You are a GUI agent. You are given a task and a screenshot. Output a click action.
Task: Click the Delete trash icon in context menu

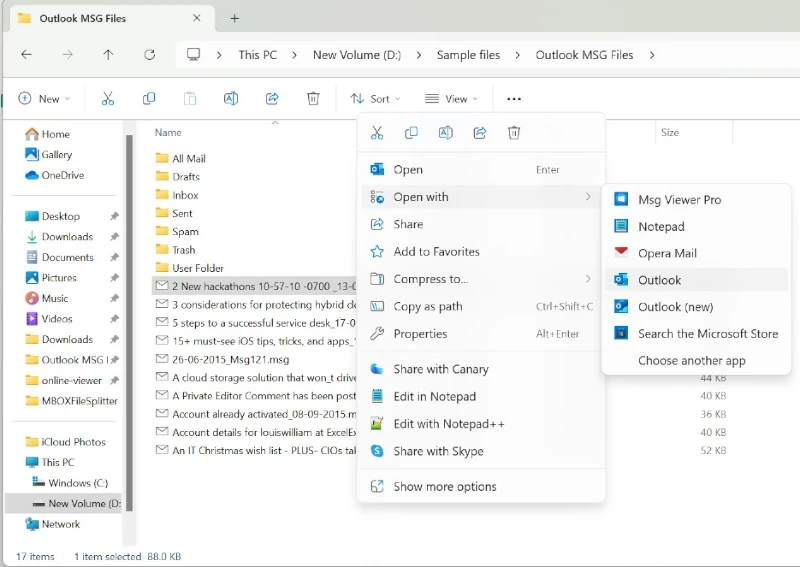pyautogui.click(x=514, y=133)
